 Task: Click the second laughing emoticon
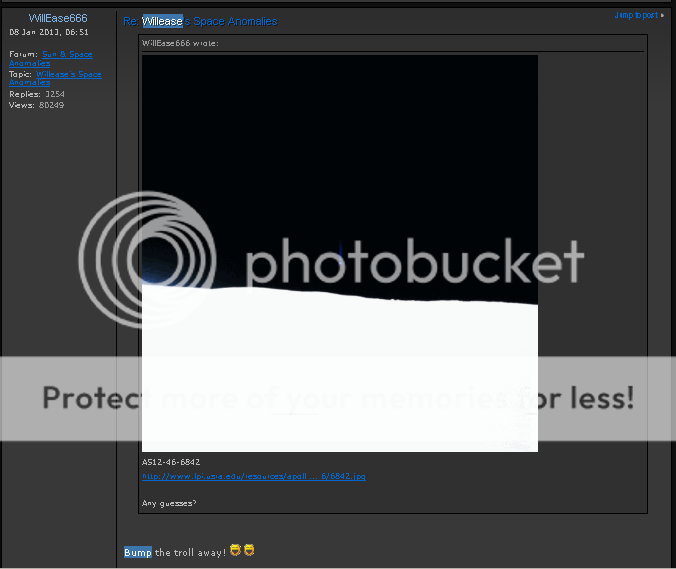coord(249,550)
